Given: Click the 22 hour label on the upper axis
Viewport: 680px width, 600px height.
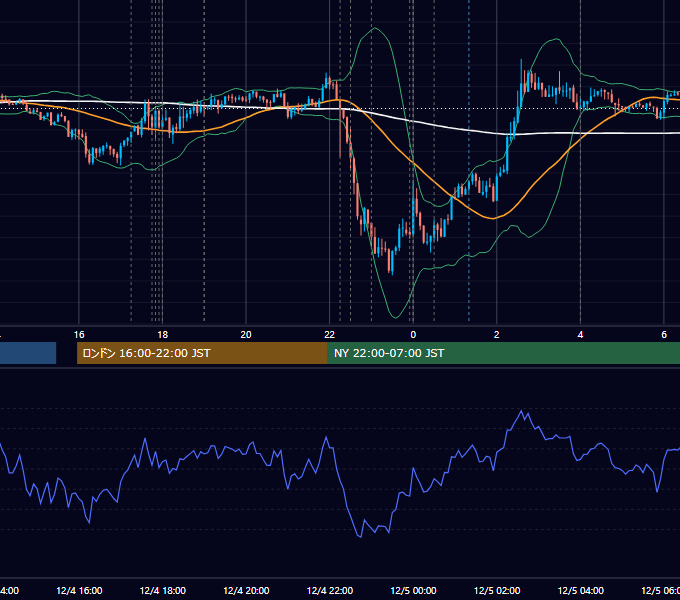Looking at the screenshot, I should [x=330, y=335].
